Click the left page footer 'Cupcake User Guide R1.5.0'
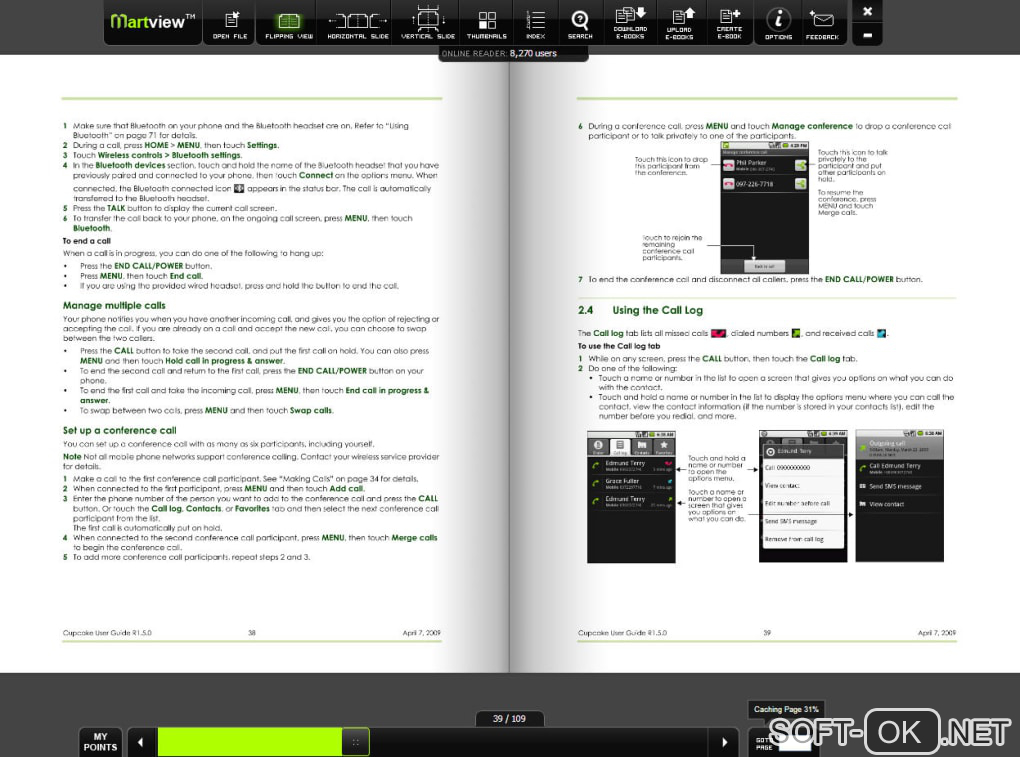 [x=107, y=633]
